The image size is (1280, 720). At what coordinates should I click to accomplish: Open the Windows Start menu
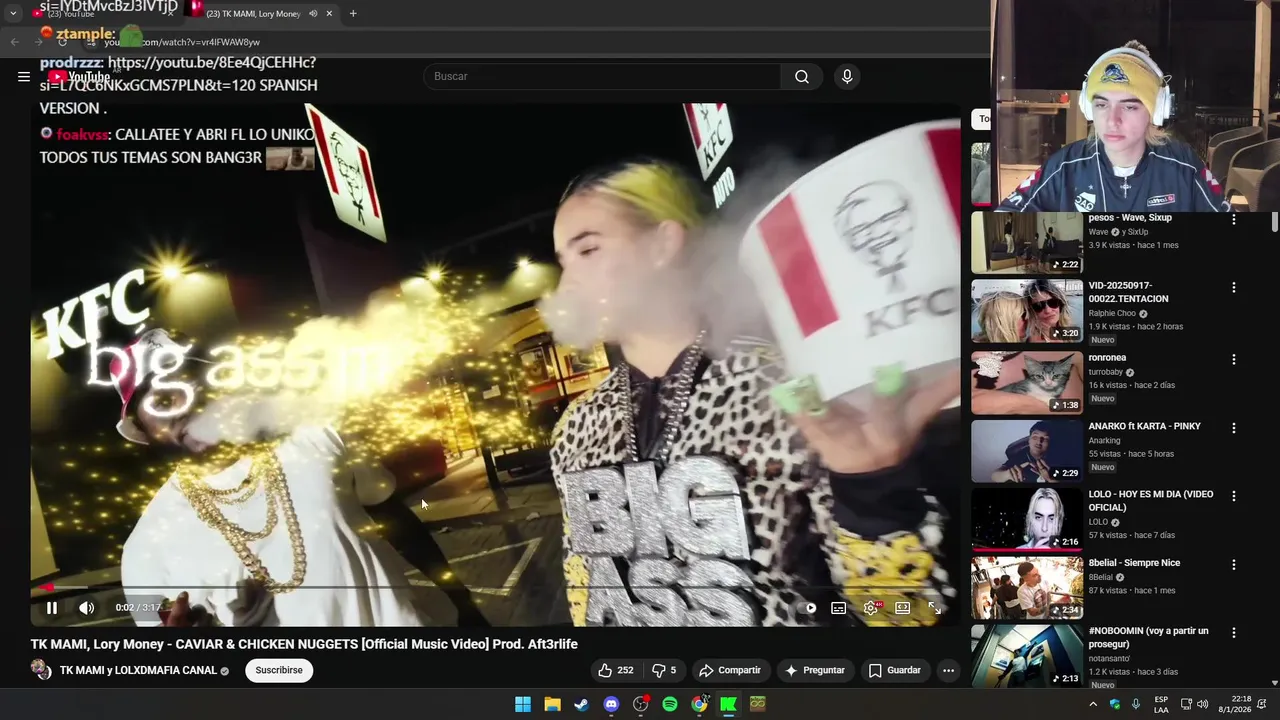pyautogui.click(x=523, y=704)
